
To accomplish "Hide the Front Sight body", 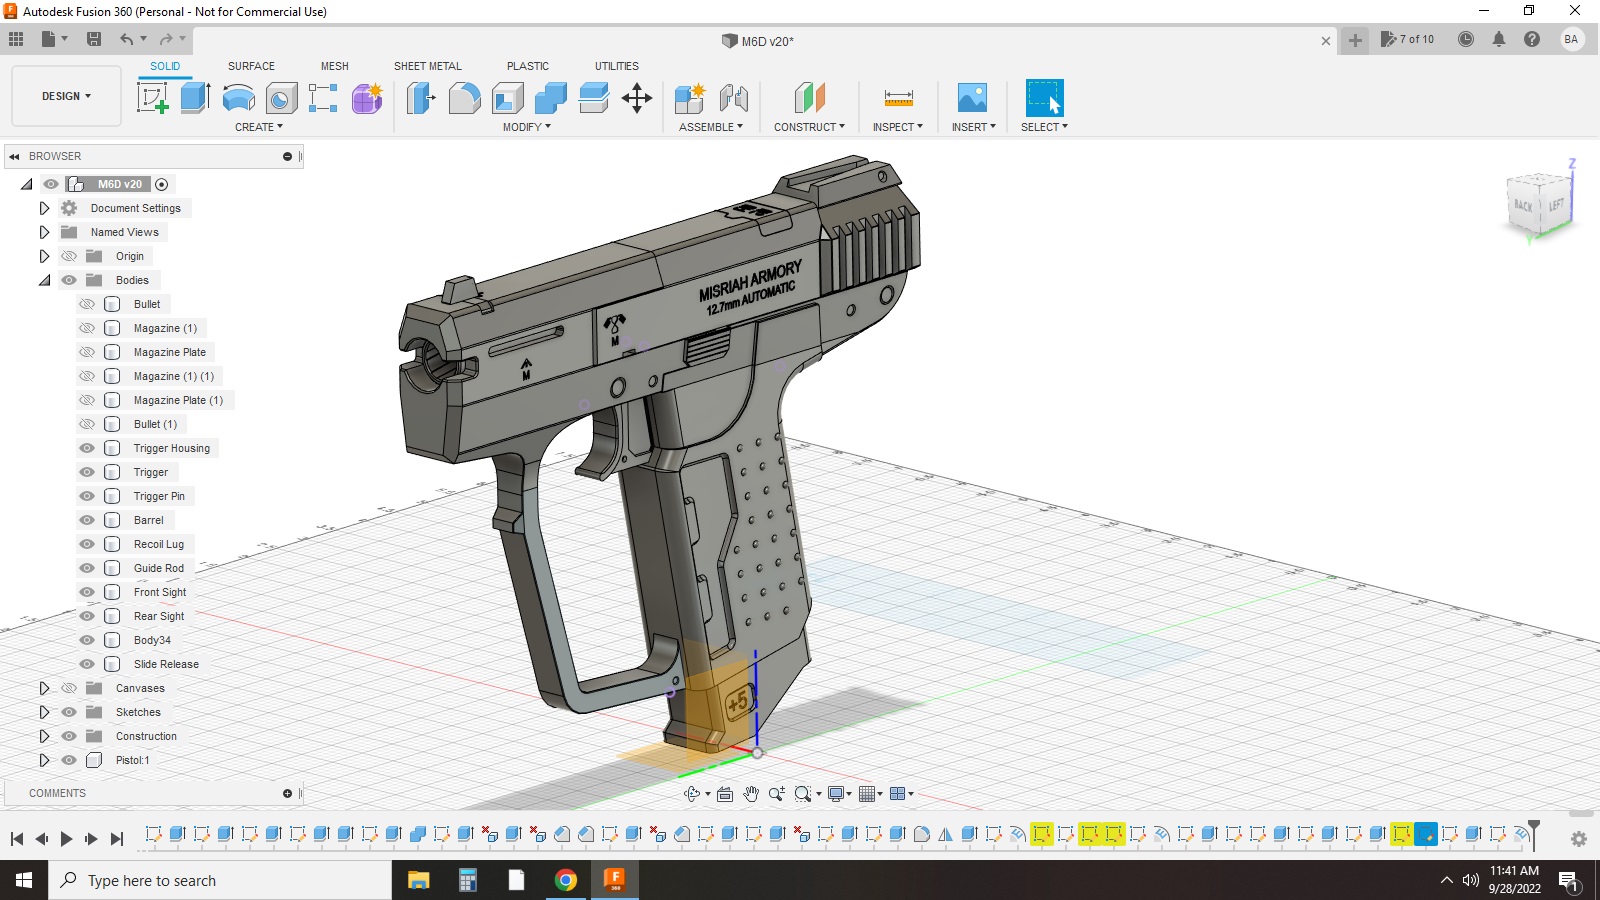I will [x=87, y=592].
